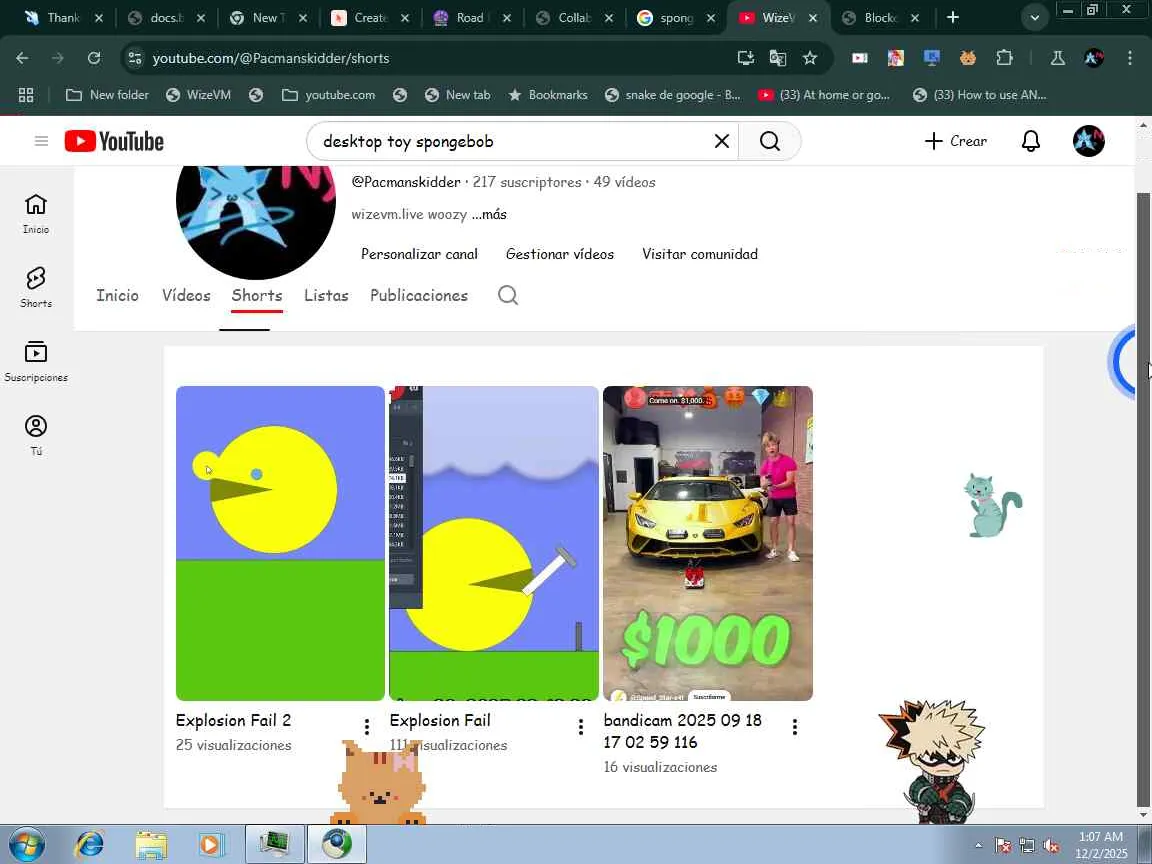The height and width of the screenshot is (864, 1152).
Task: Select the Shorts channel tab
Action: [257, 295]
